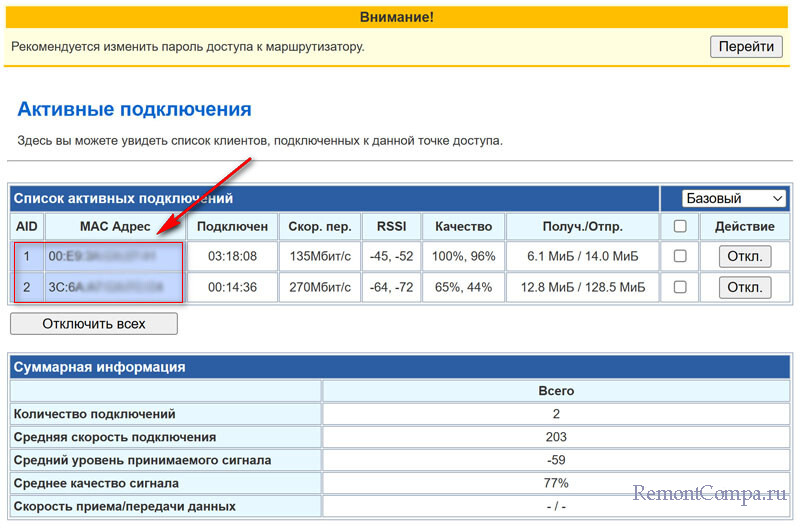
Task: Check the checkbox for connection AID 2
Action: pos(680,288)
